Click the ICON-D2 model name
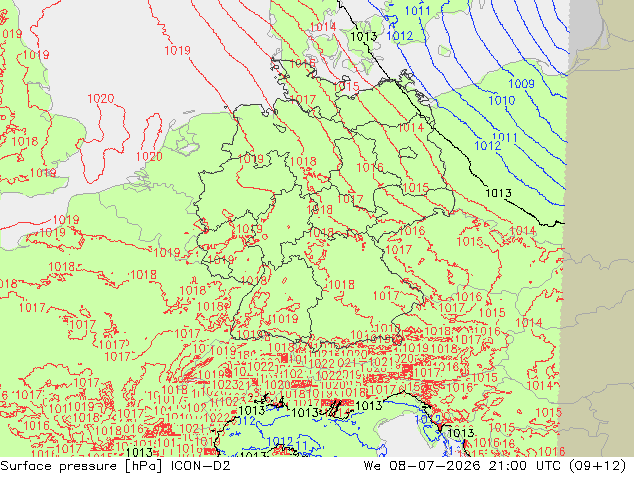Viewport: 634px width, 490px height. click(x=201, y=466)
